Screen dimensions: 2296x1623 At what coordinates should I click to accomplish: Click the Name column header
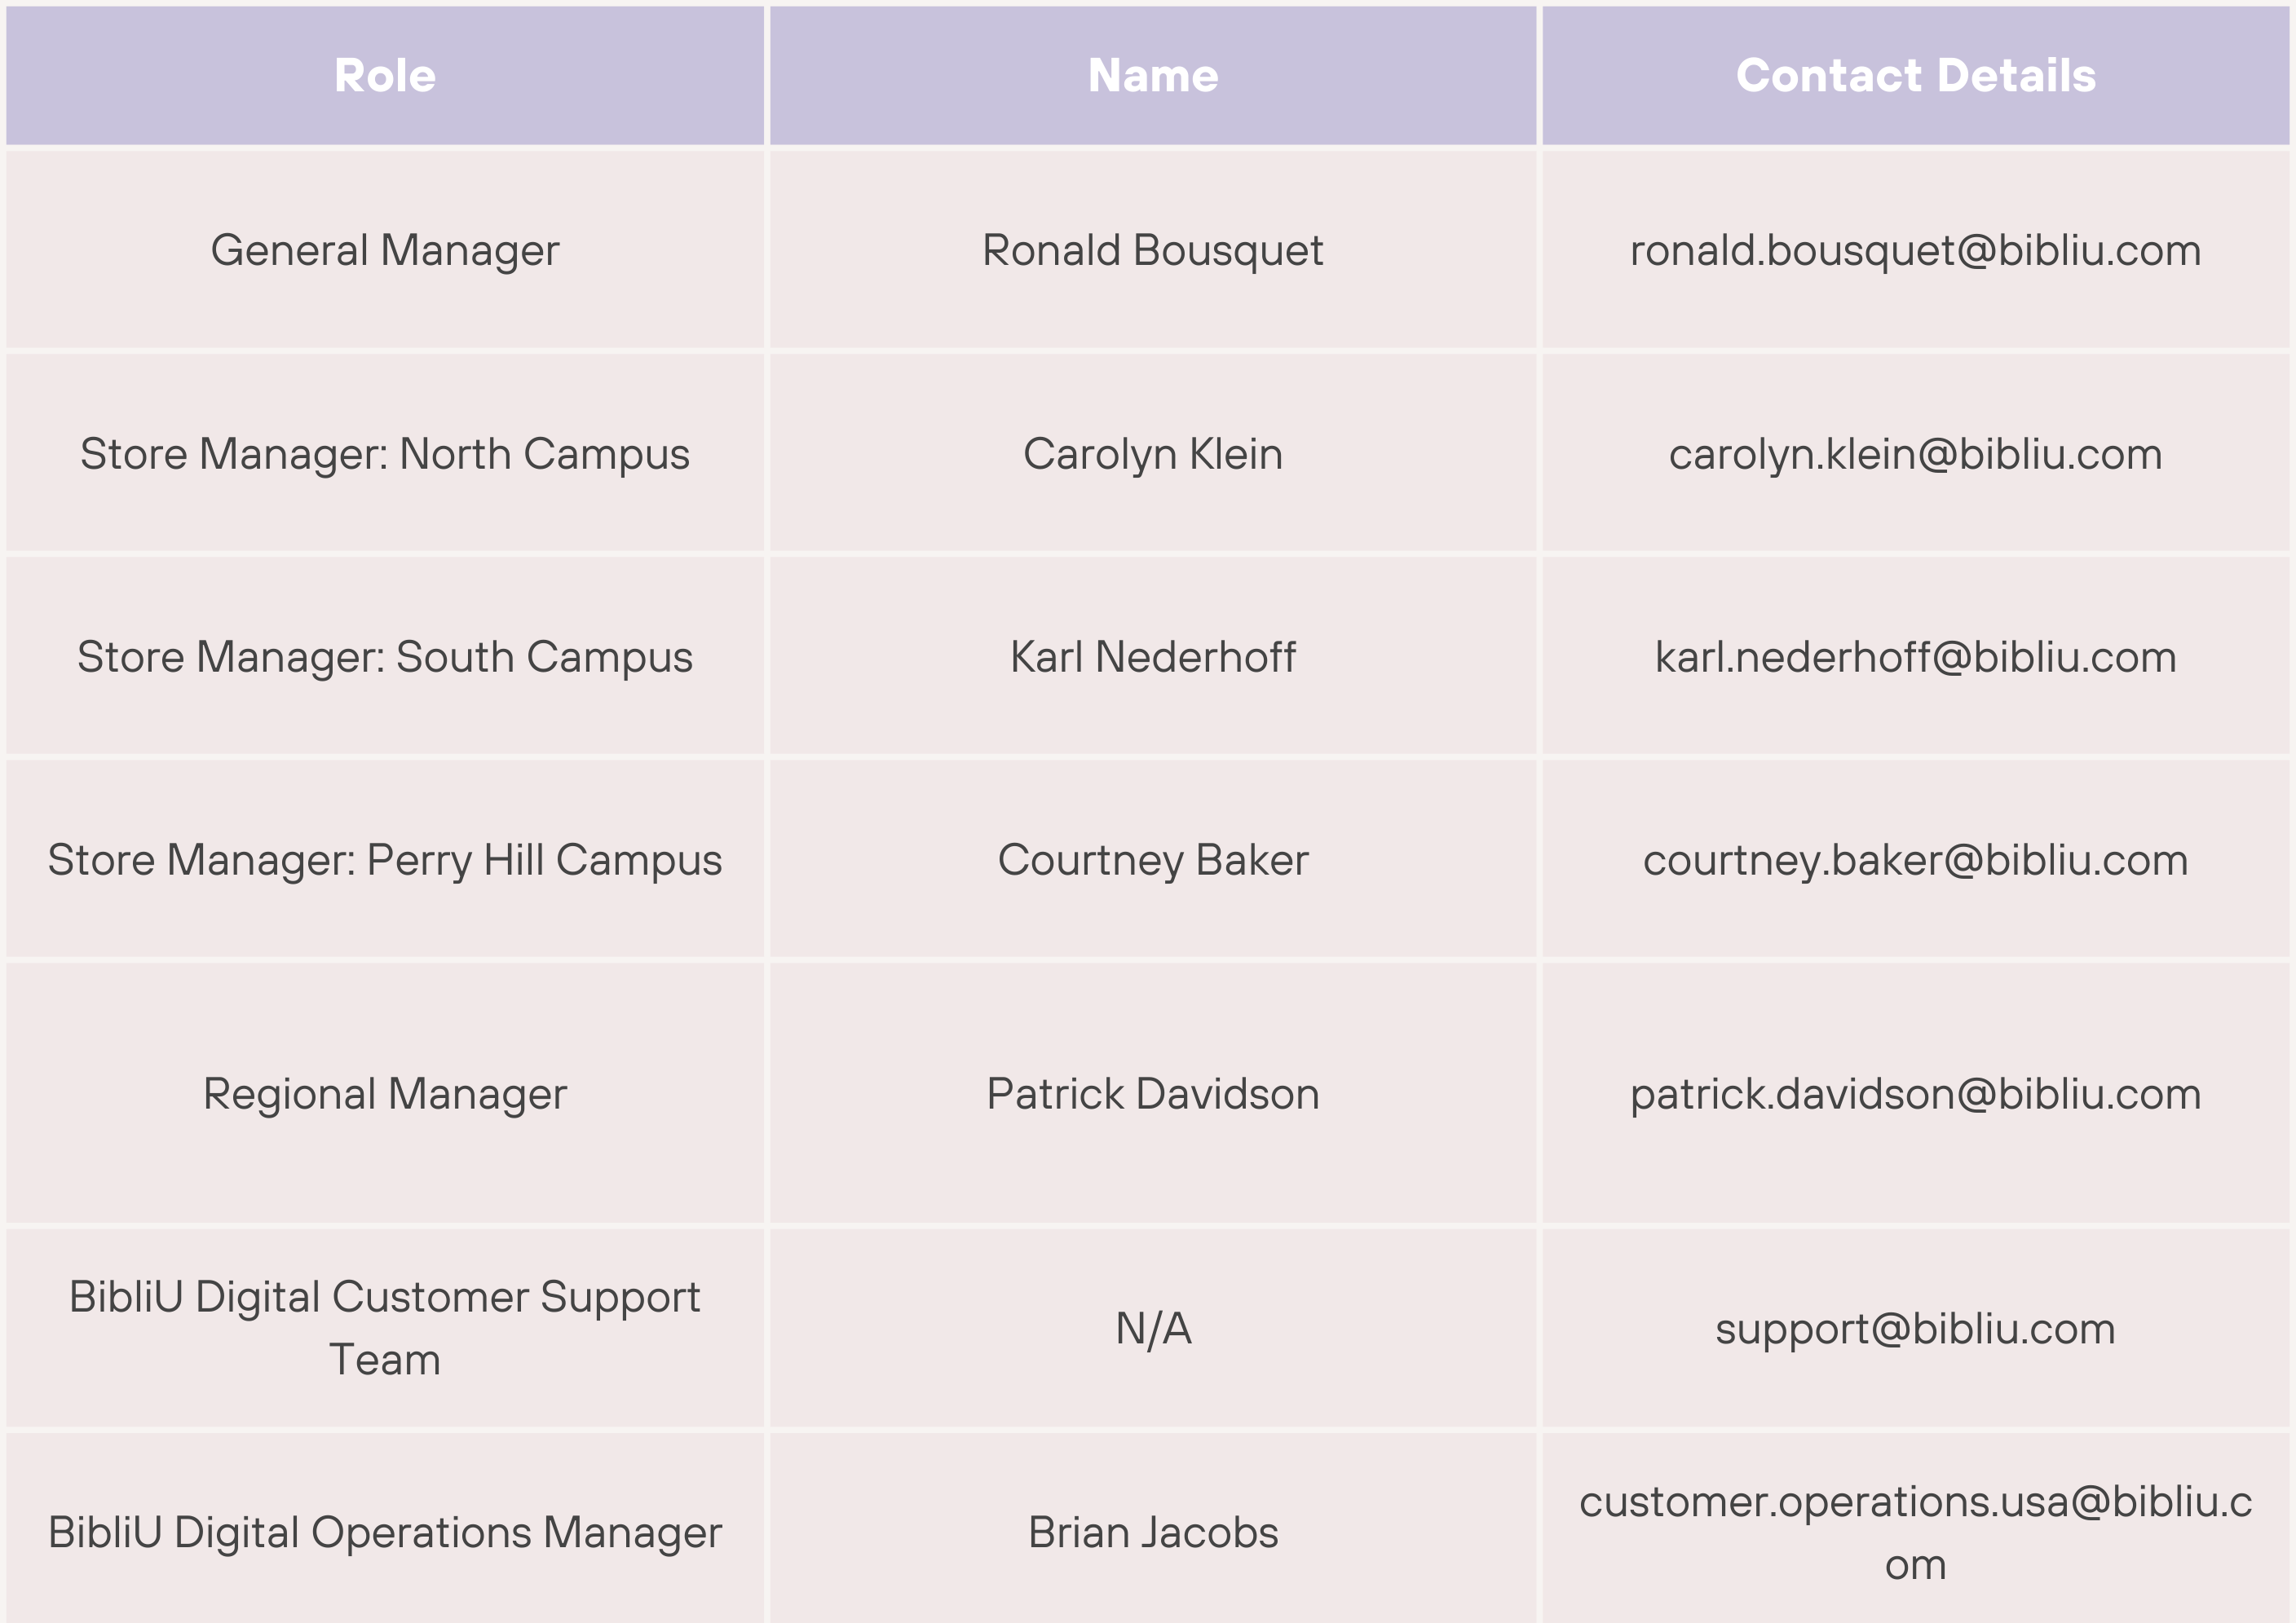point(1153,76)
